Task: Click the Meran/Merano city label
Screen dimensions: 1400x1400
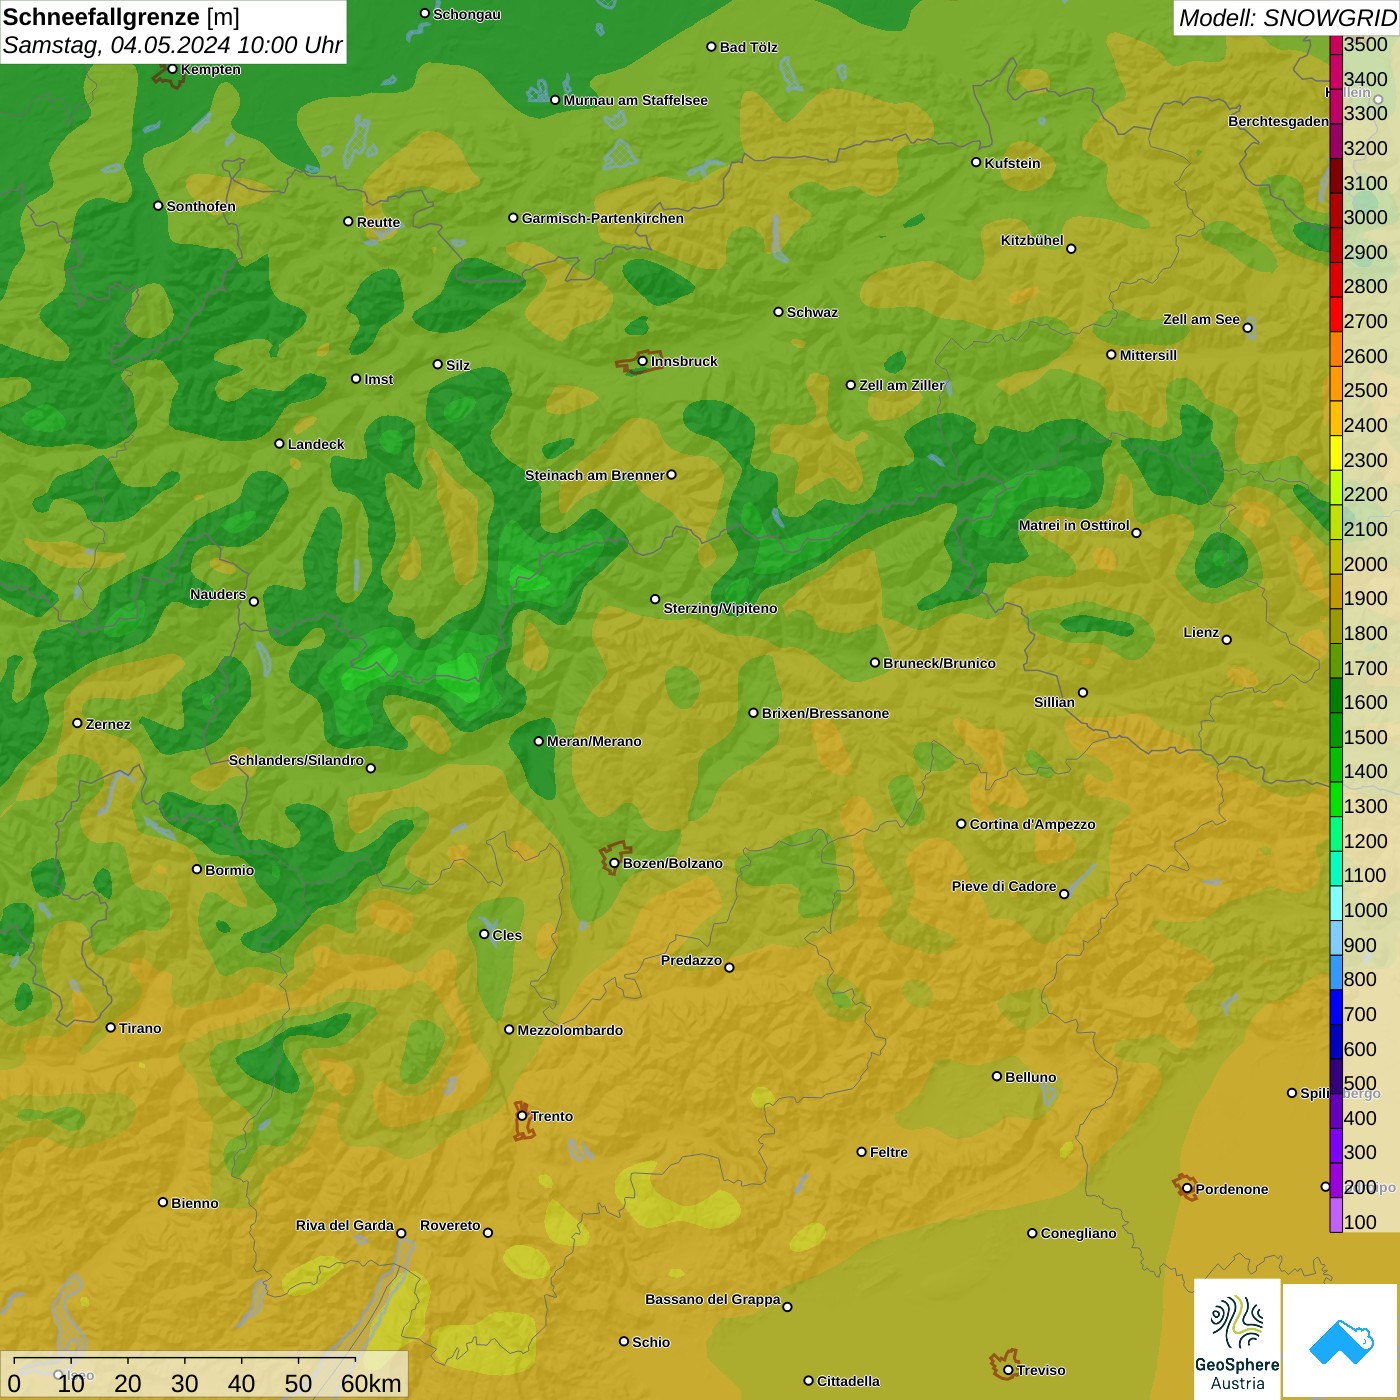Action: (x=594, y=741)
